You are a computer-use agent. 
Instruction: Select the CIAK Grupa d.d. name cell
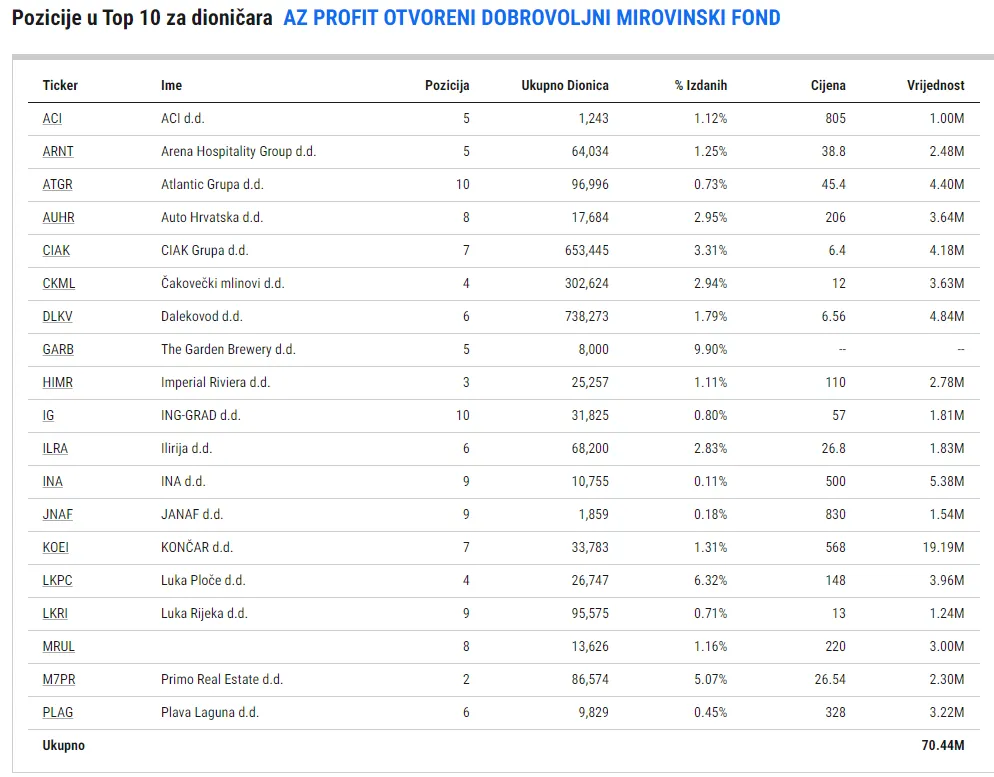coord(204,250)
